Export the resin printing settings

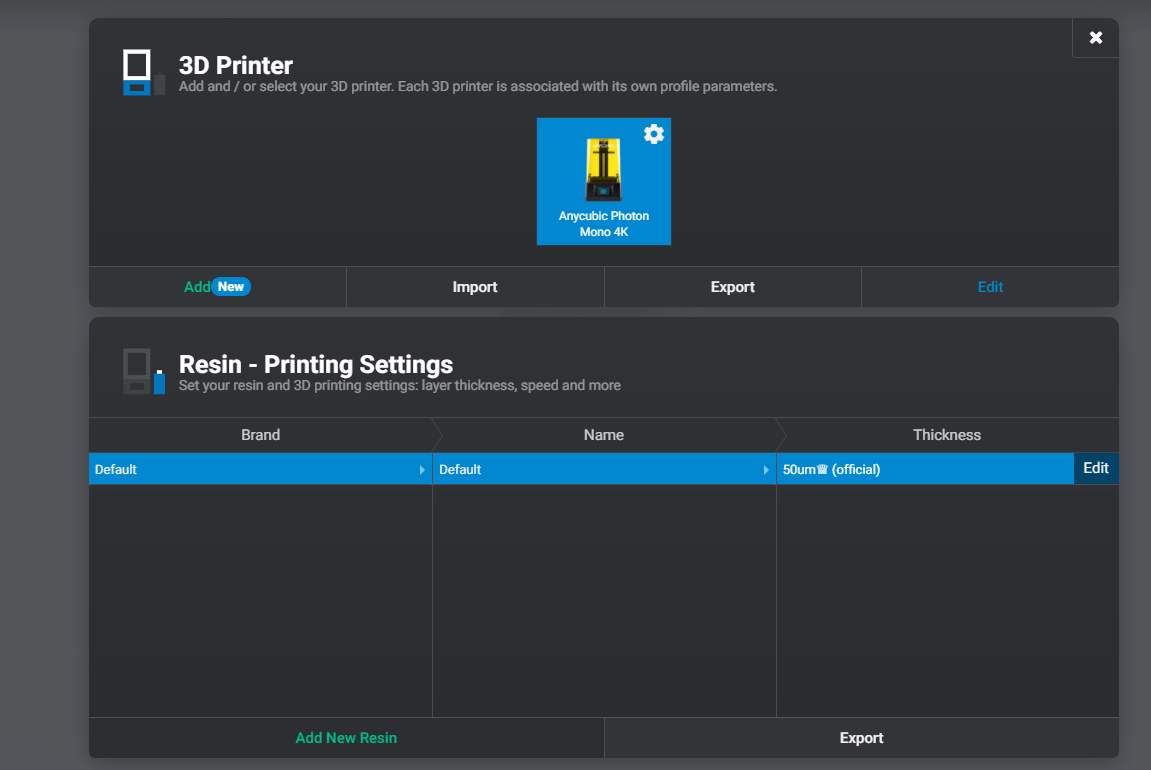(x=861, y=737)
